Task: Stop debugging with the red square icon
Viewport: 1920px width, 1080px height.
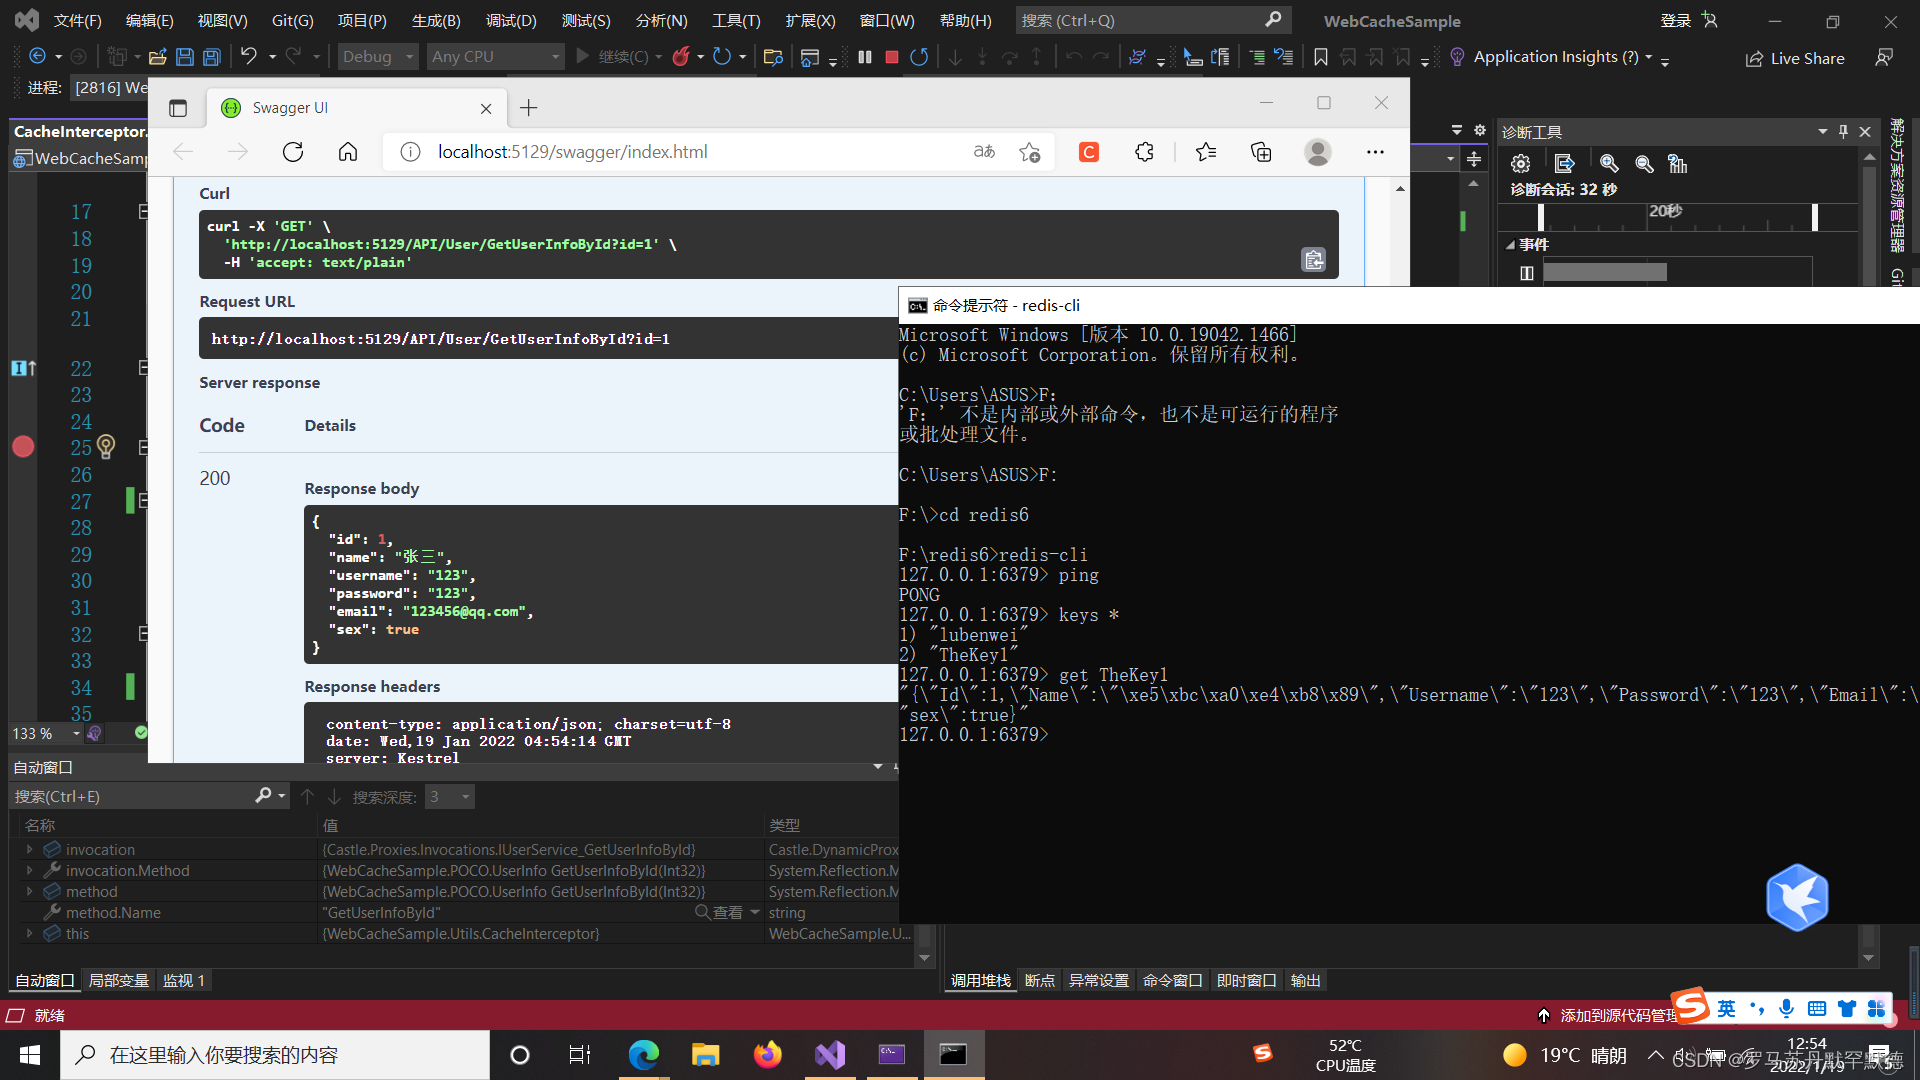Action: (x=891, y=57)
